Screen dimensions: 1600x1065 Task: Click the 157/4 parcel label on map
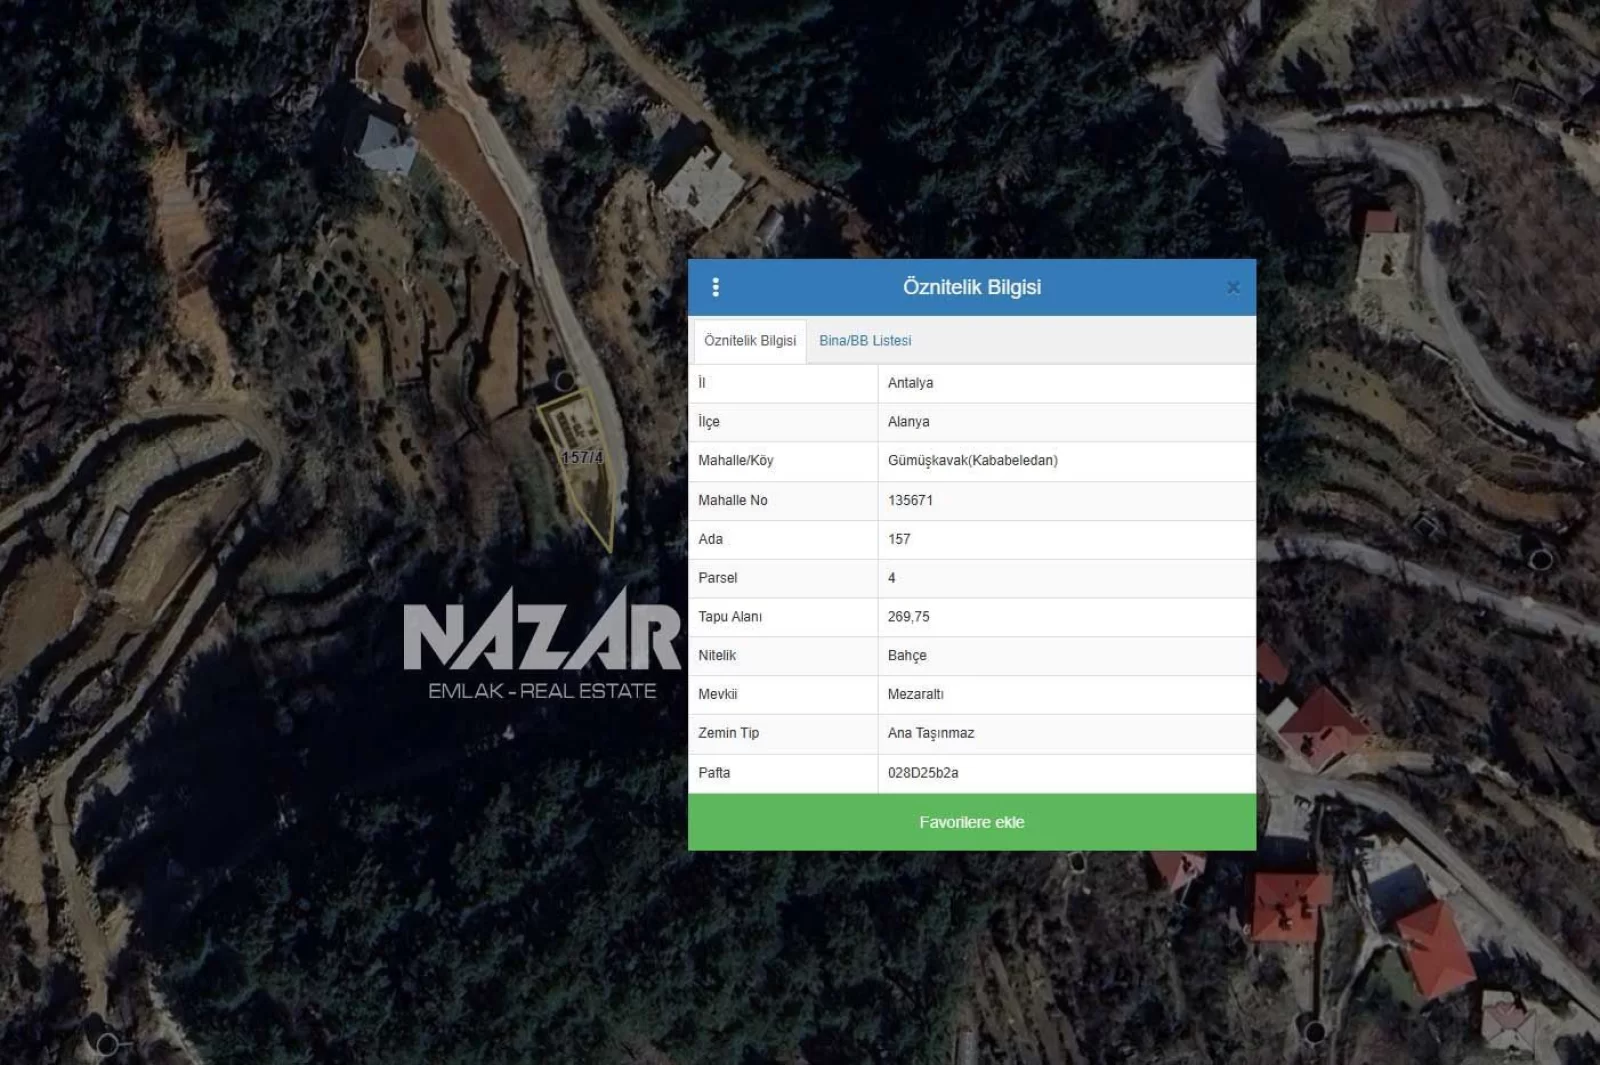pos(582,458)
